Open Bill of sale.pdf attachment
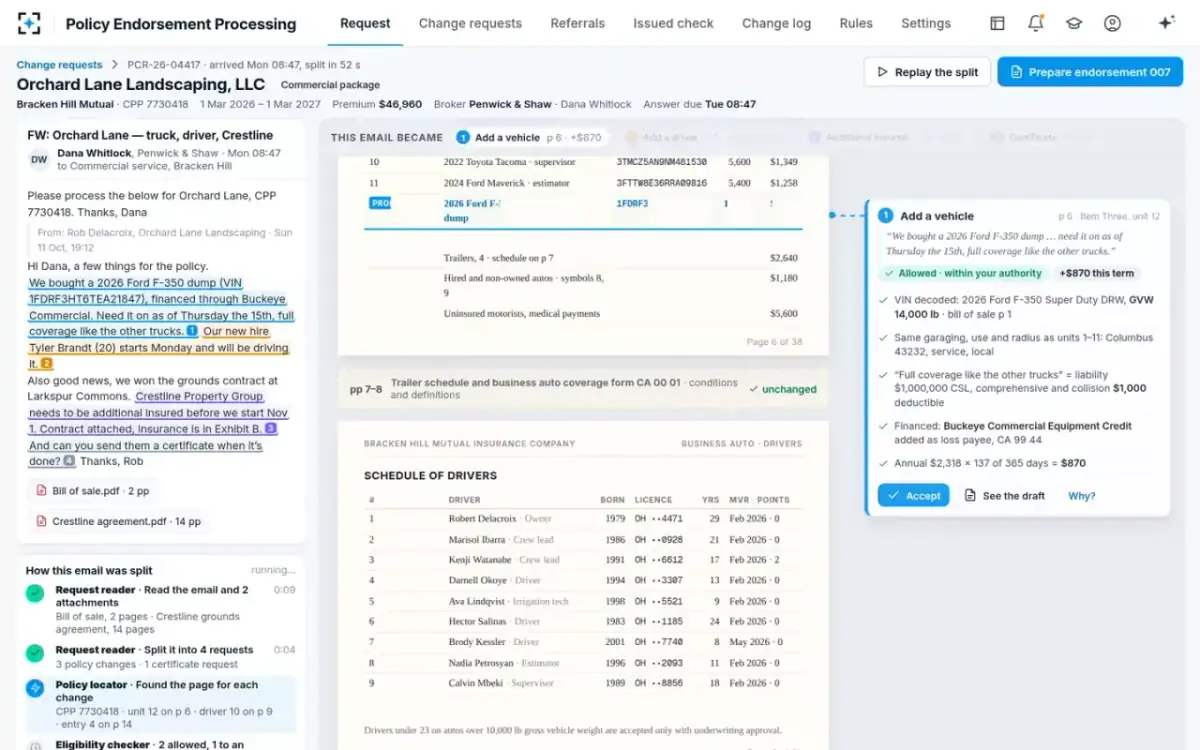The height and width of the screenshot is (750, 1200). 93,491
